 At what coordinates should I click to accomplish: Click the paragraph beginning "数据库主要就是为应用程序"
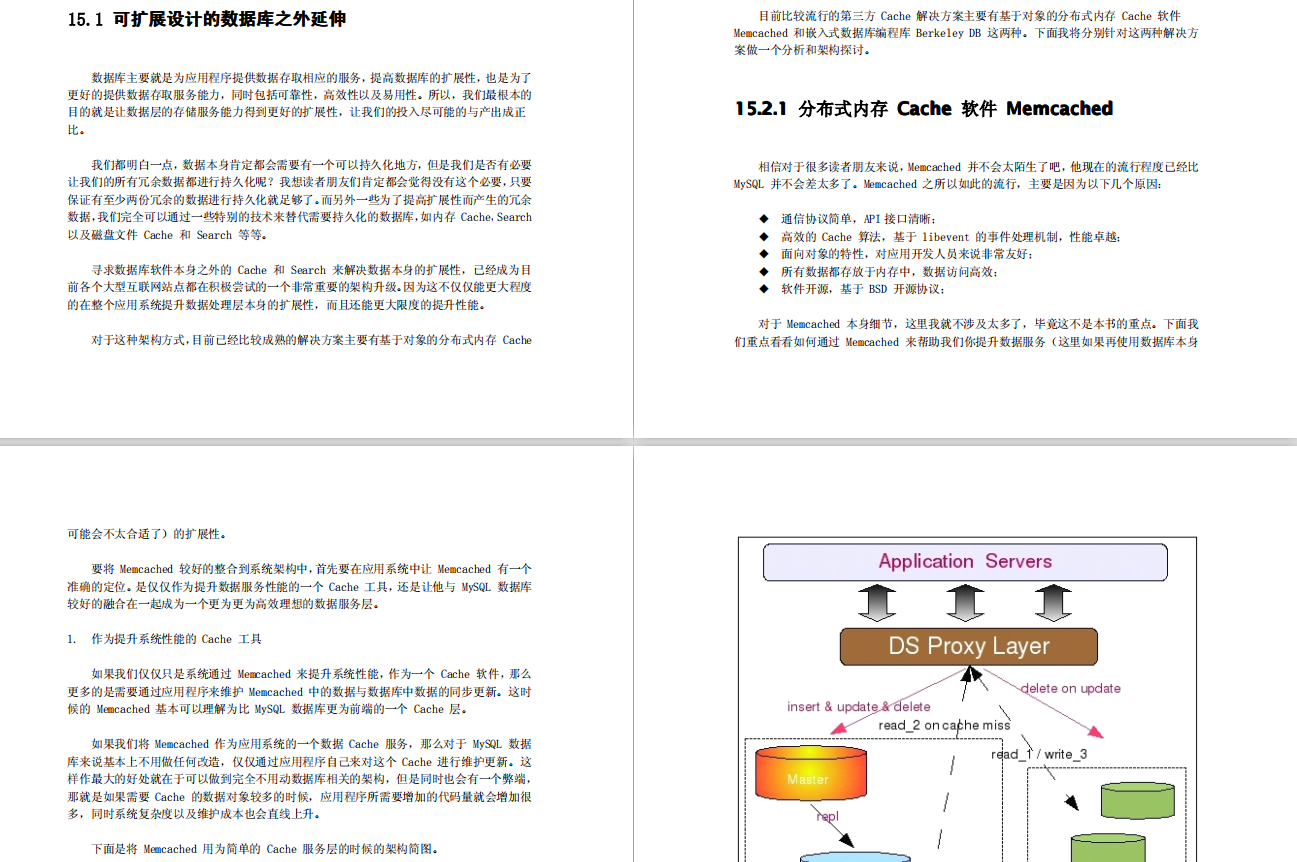tap(299, 103)
